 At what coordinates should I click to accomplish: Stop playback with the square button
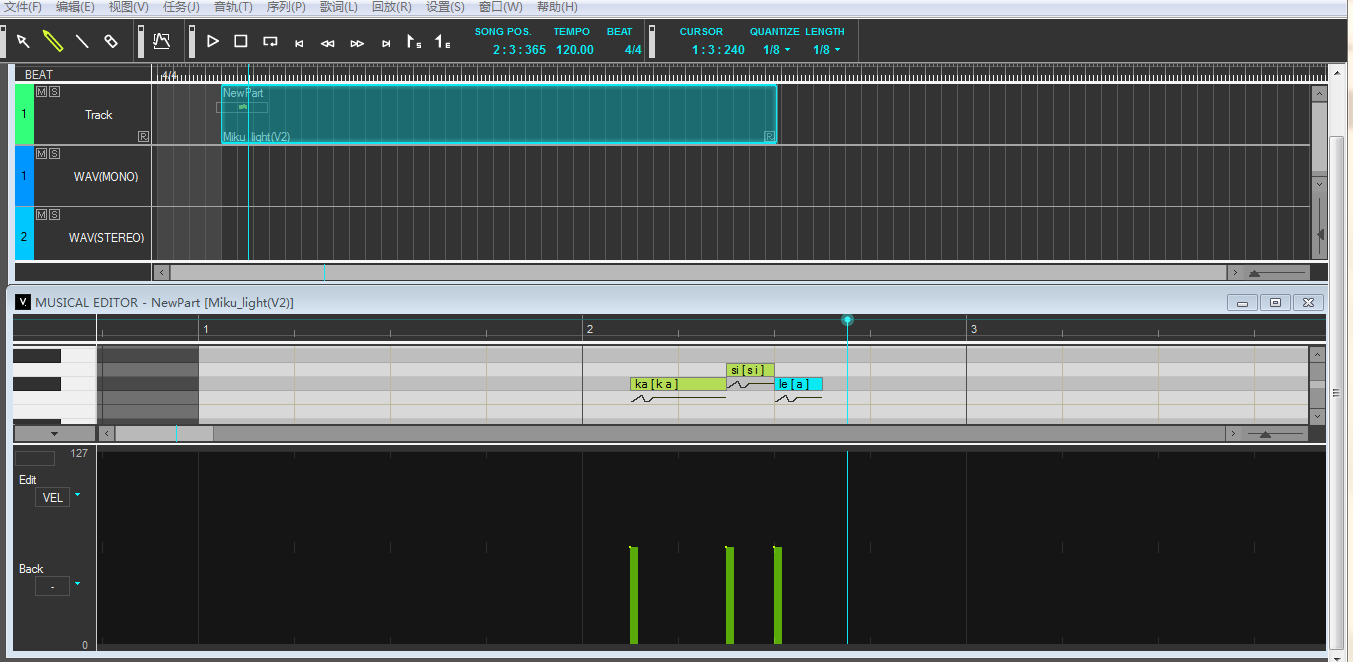tap(241, 41)
